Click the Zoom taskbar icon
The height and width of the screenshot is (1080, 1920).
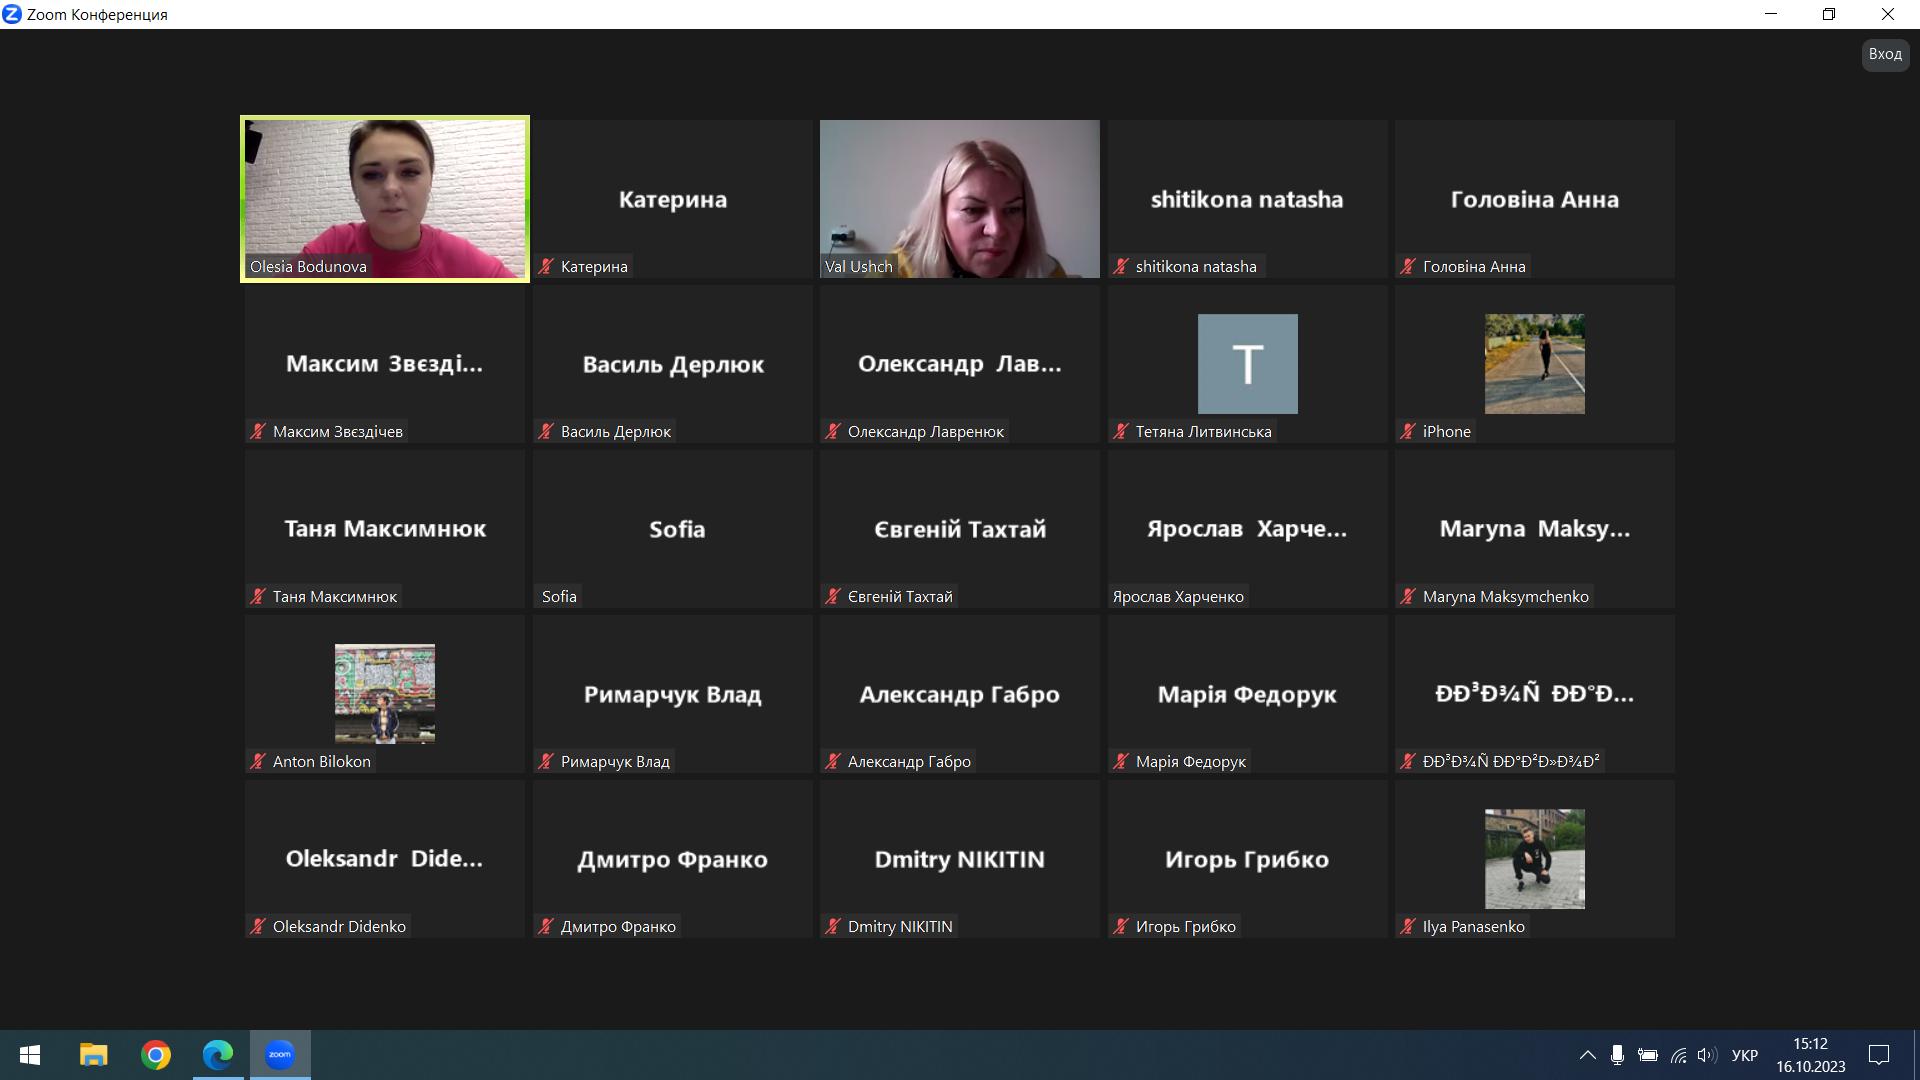click(x=280, y=1055)
